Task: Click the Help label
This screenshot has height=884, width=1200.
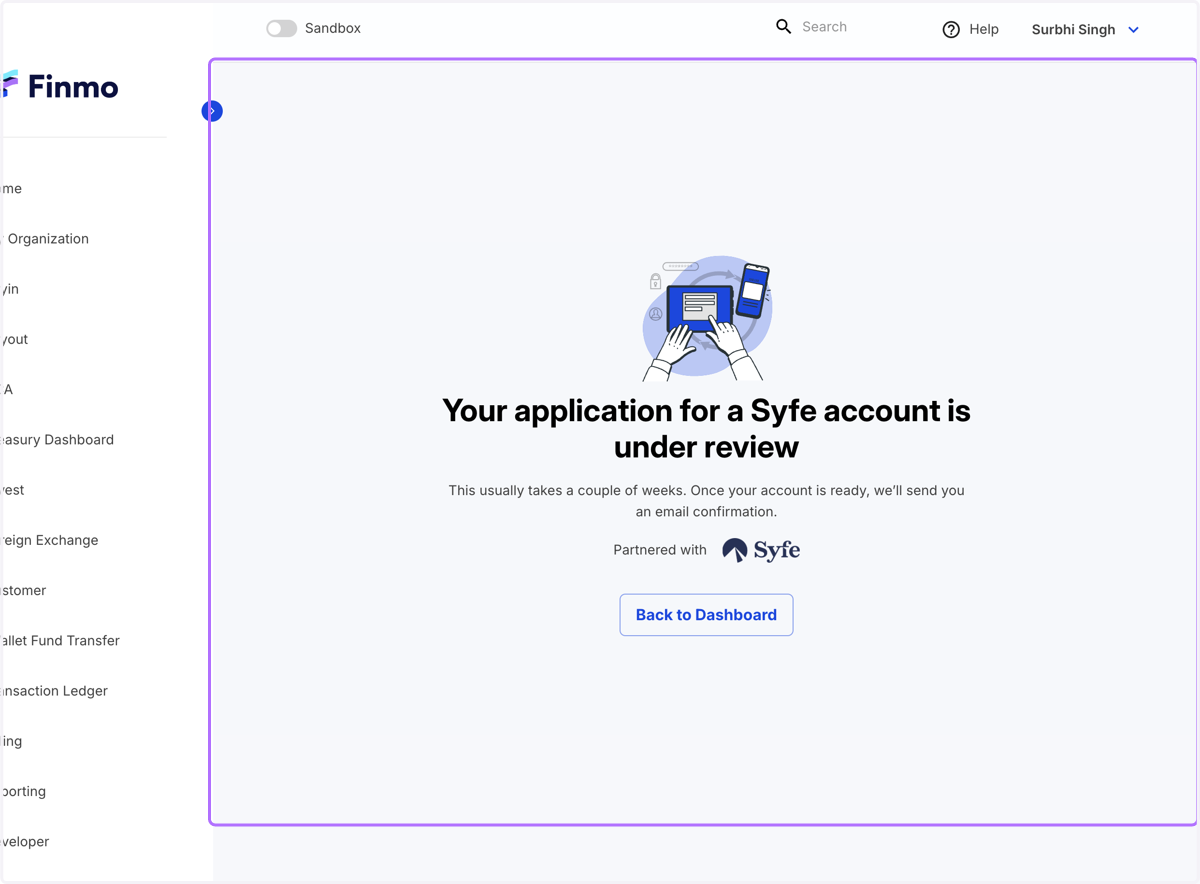Action: pos(984,29)
